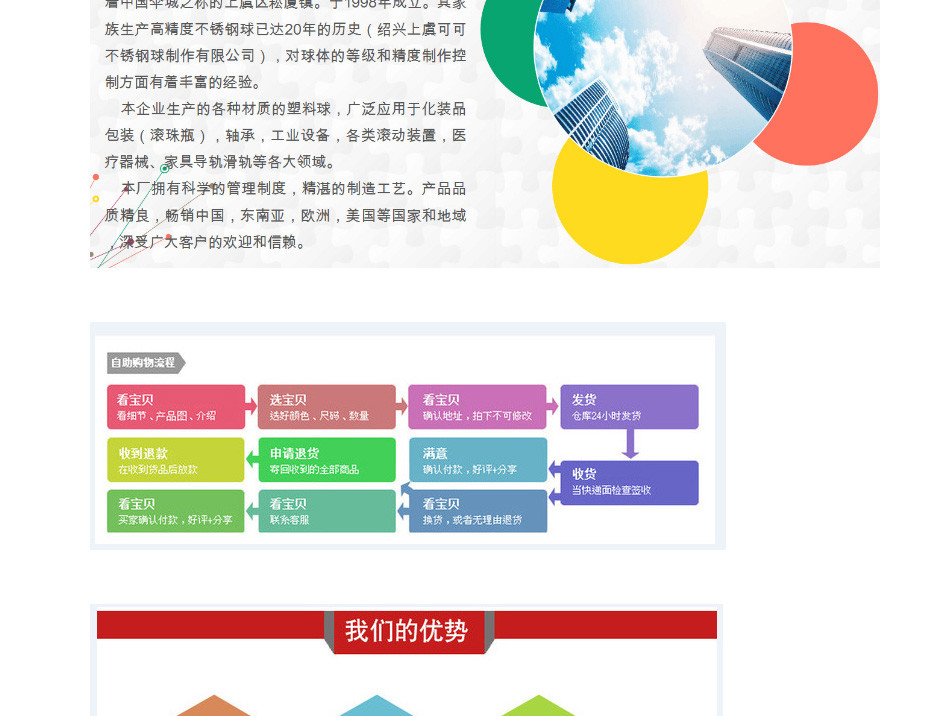Click the 换货 exchange or return box
945x716 pixels.
pyautogui.click(x=477, y=511)
